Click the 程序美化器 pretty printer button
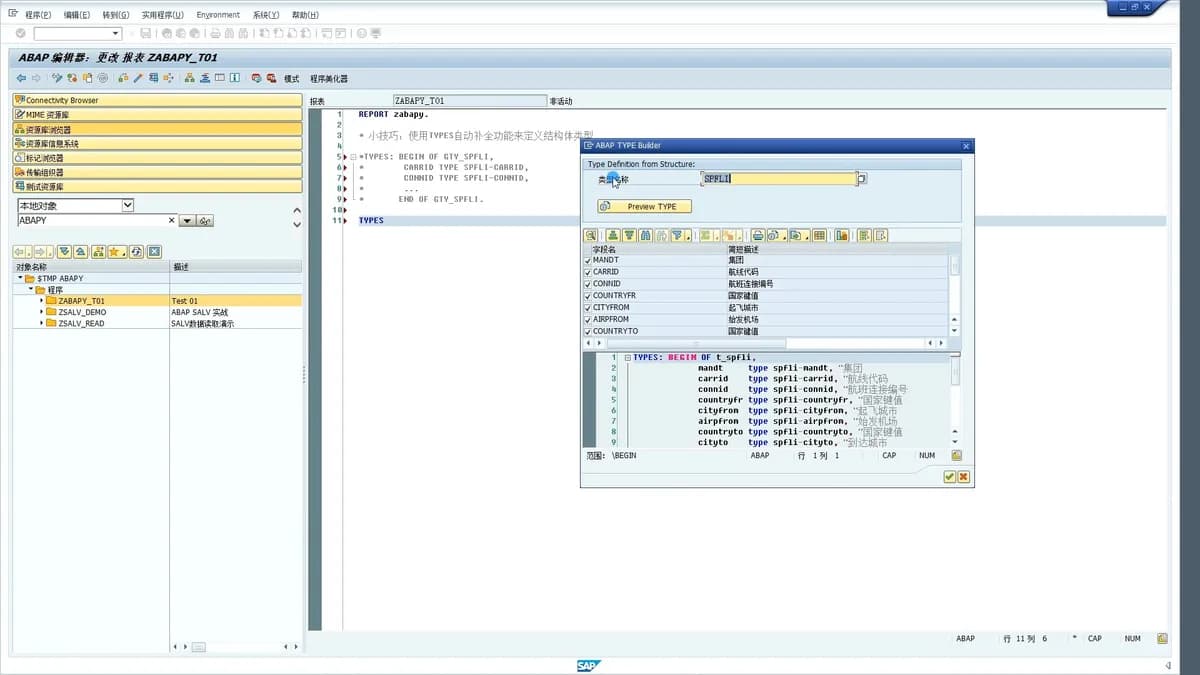The width and height of the screenshot is (1200, 675). pyautogui.click(x=329, y=78)
